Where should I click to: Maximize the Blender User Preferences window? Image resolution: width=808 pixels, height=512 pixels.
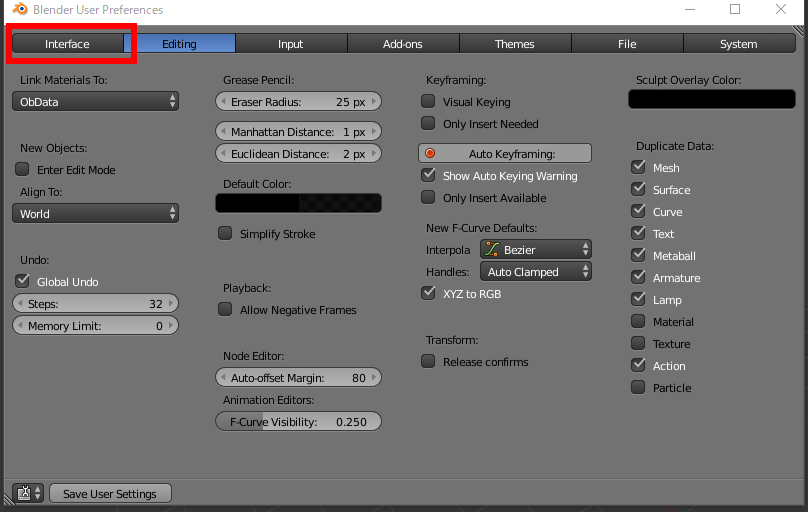click(x=735, y=9)
